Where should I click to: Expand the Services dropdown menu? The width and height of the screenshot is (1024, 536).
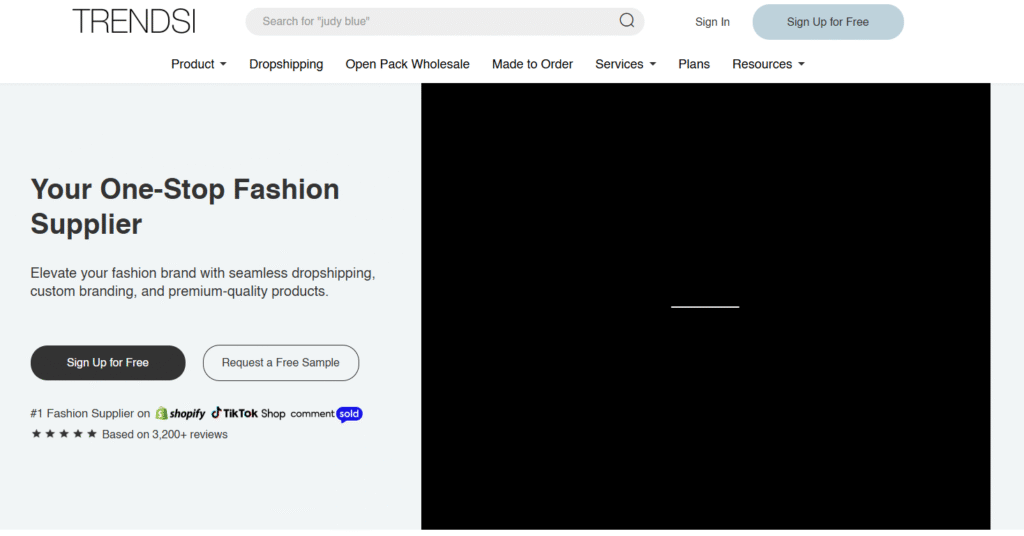point(626,64)
